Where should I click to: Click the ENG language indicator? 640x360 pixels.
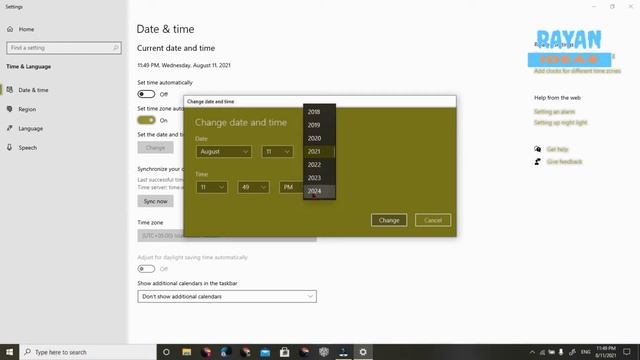pyautogui.click(x=586, y=352)
